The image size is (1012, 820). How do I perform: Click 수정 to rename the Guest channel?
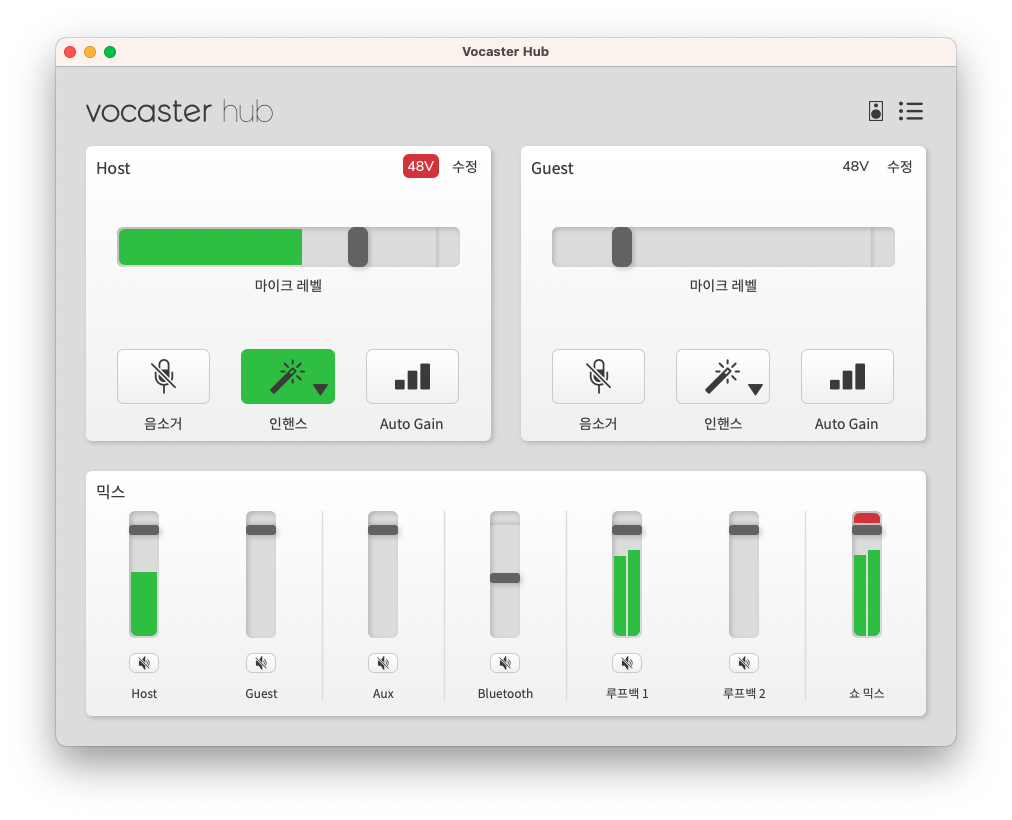[899, 166]
